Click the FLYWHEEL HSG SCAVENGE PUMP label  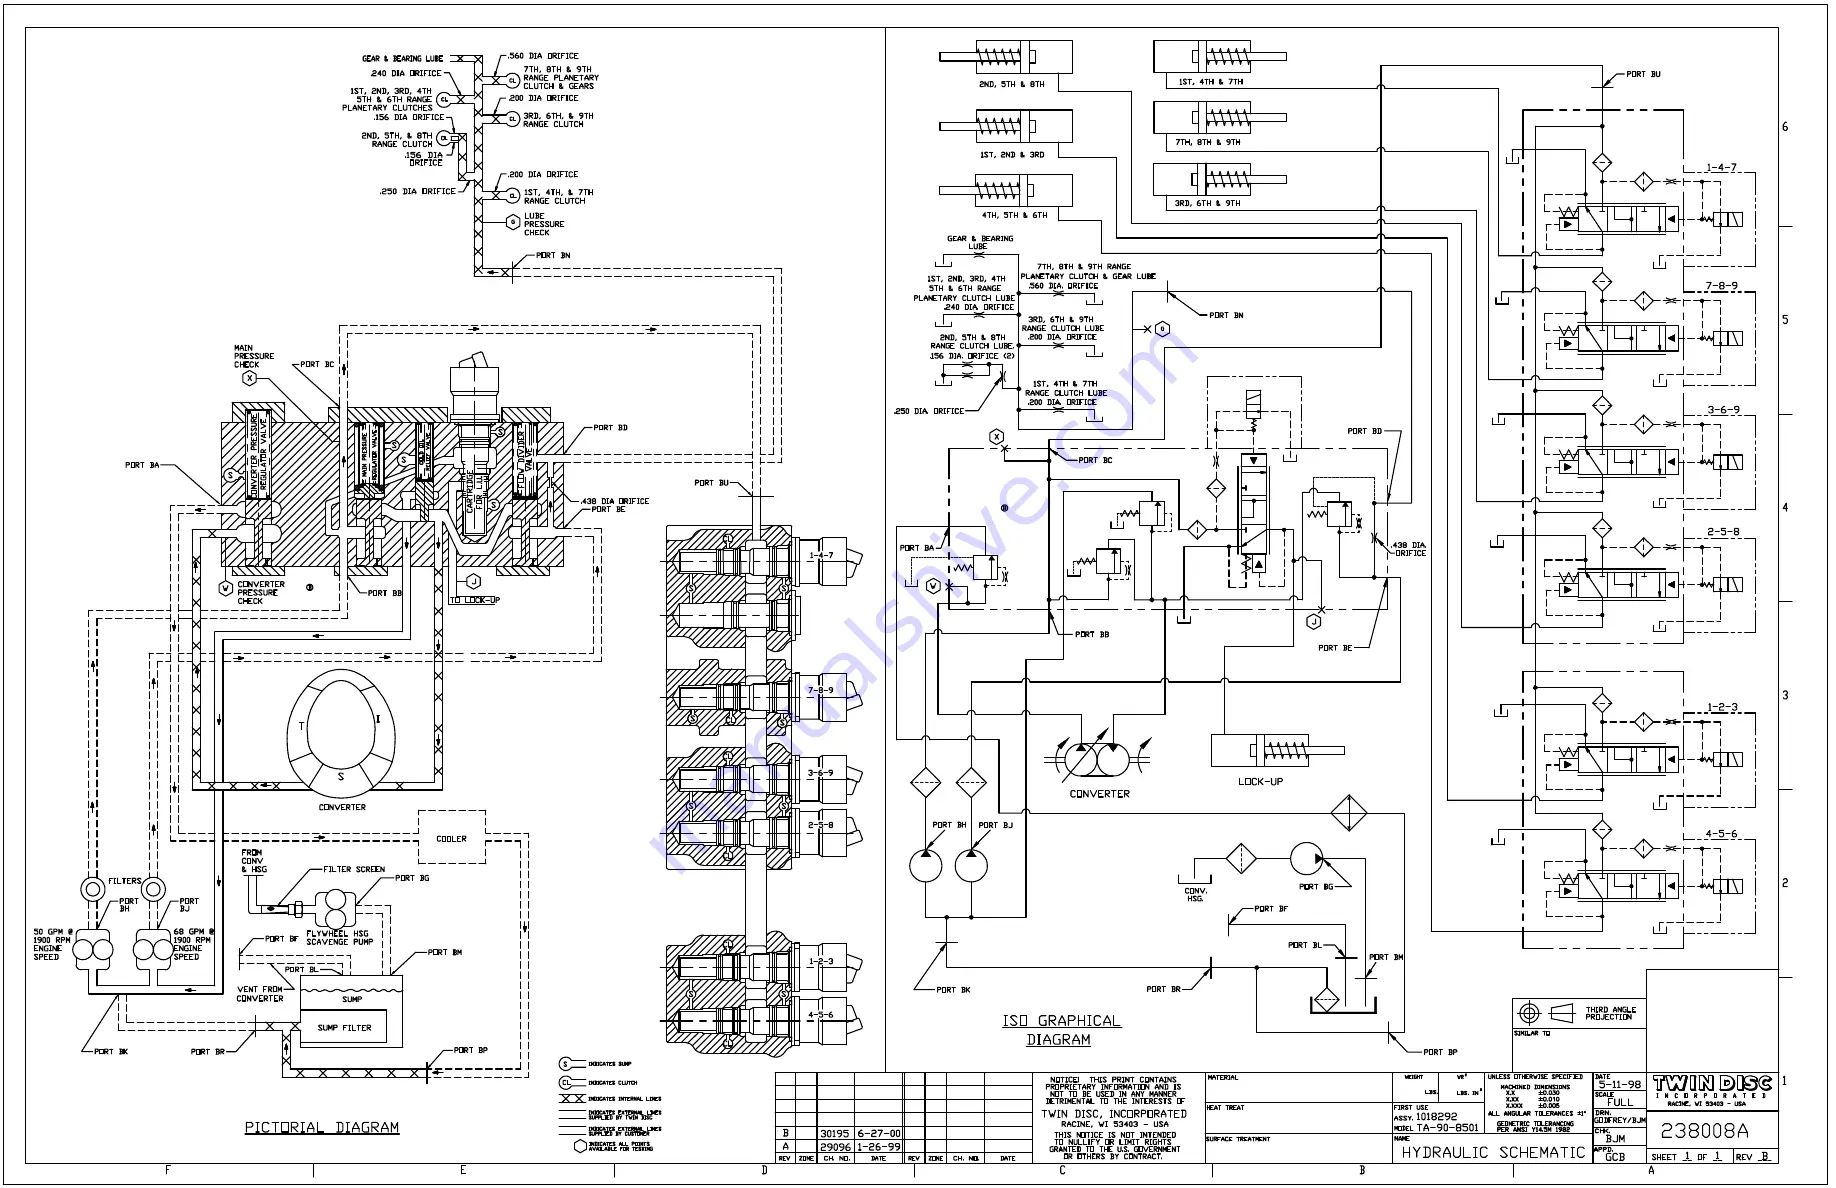[340, 937]
